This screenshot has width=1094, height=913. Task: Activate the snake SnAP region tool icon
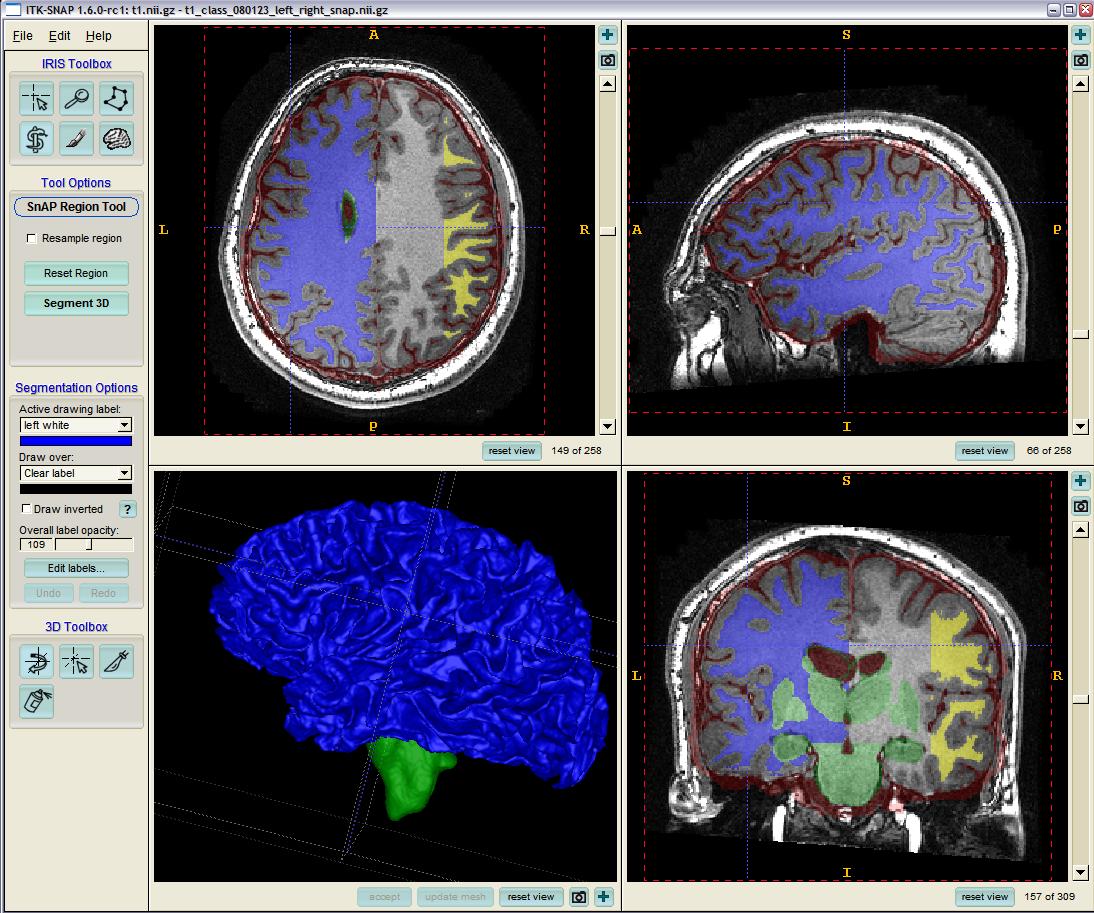pyautogui.click(x=37, y=139)
